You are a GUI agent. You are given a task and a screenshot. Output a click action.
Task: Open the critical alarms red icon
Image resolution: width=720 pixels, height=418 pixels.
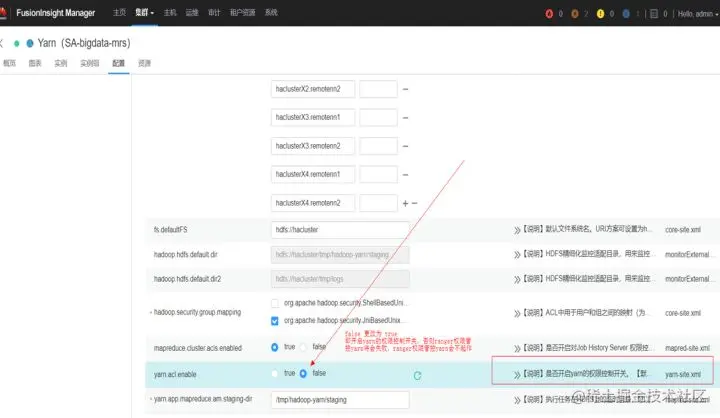click(549, 14)
